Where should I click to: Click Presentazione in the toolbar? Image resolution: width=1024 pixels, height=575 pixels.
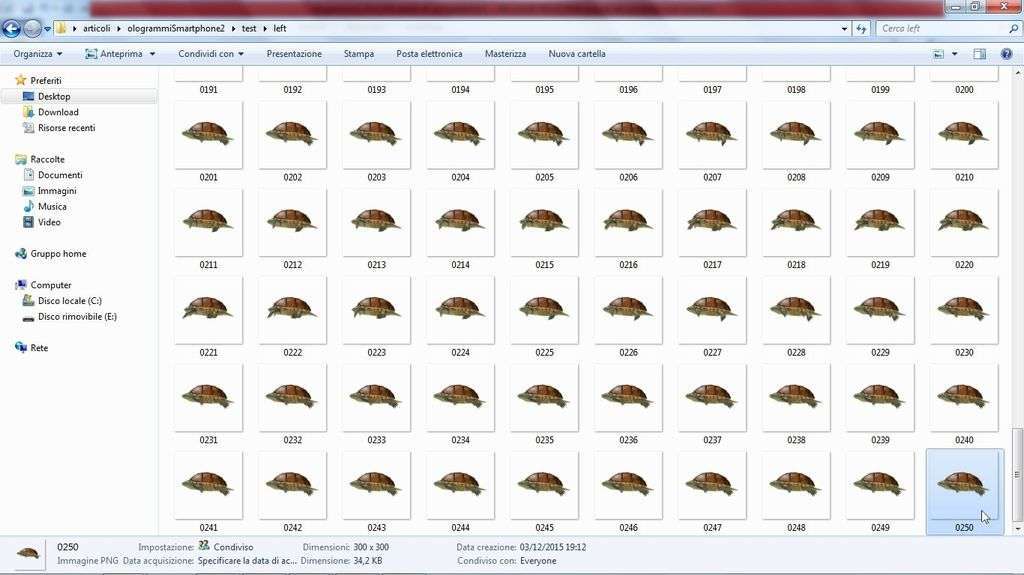(294, 54)
